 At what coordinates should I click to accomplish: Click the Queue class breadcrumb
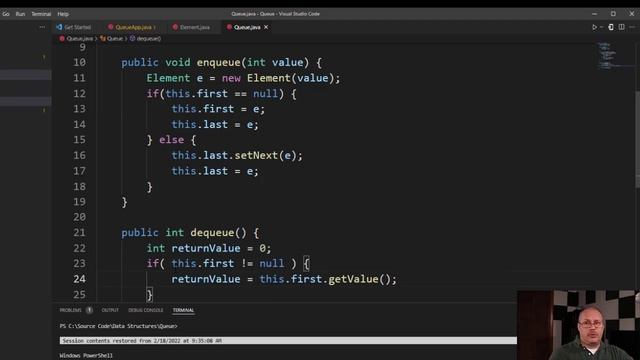click(111, 38)
